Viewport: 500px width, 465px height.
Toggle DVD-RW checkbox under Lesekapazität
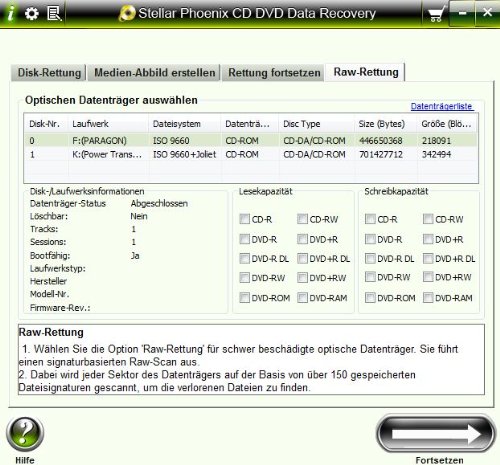[244, 277]
